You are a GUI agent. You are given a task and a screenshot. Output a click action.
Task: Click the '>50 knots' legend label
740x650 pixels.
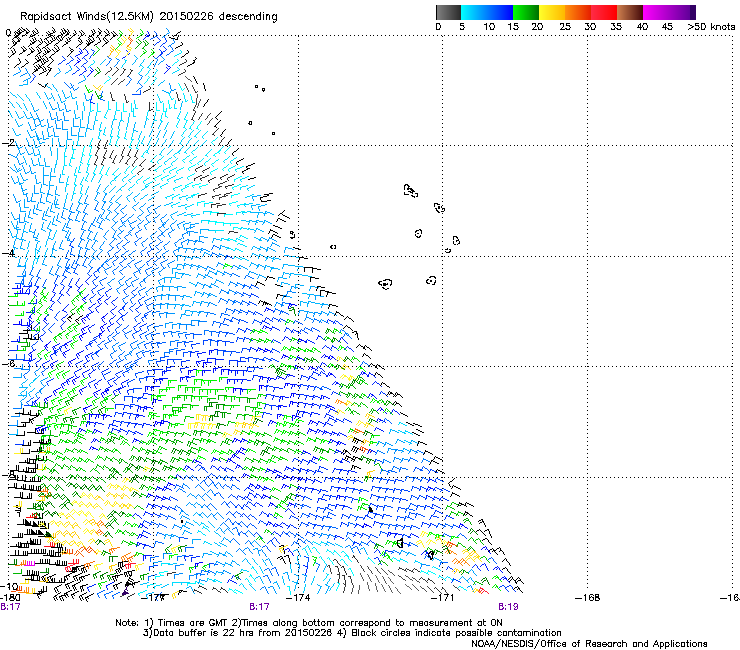711,27
